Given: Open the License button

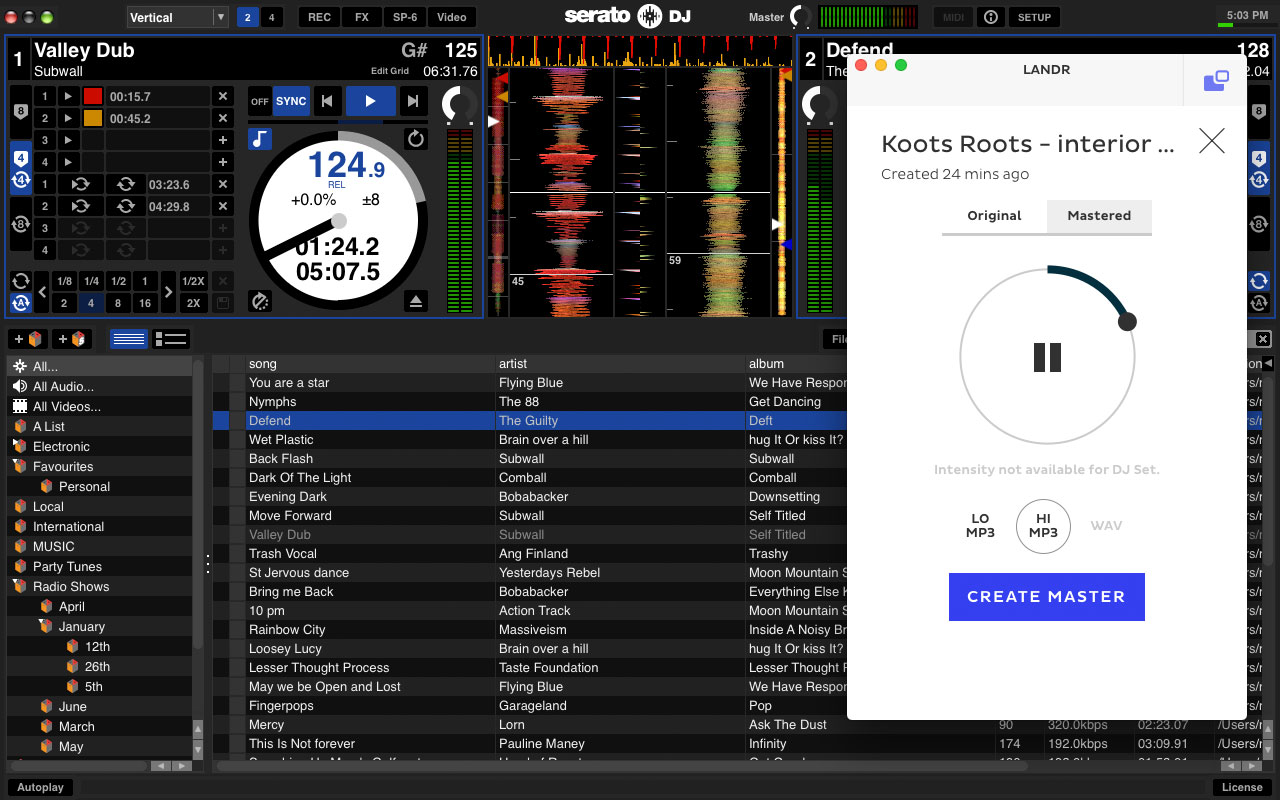Looking at the screenshot, I should 1242,787.
